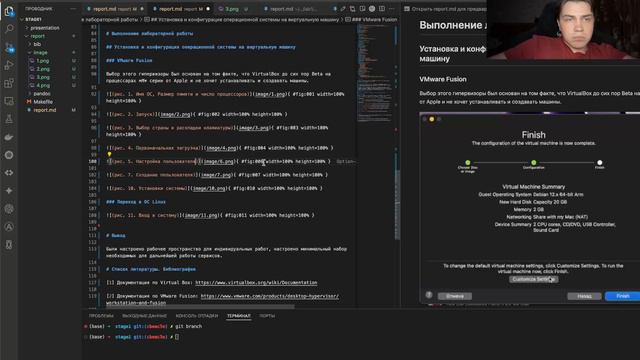Open the Testing flask view
The image size is (640, 360).
(x=9, y=119)
